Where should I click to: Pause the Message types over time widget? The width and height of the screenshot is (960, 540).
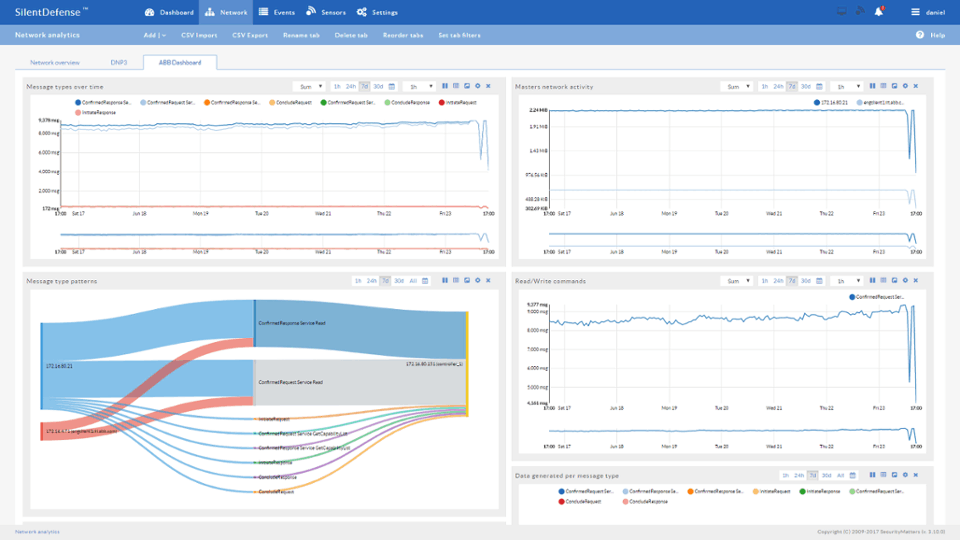click(x=444, y=86)
